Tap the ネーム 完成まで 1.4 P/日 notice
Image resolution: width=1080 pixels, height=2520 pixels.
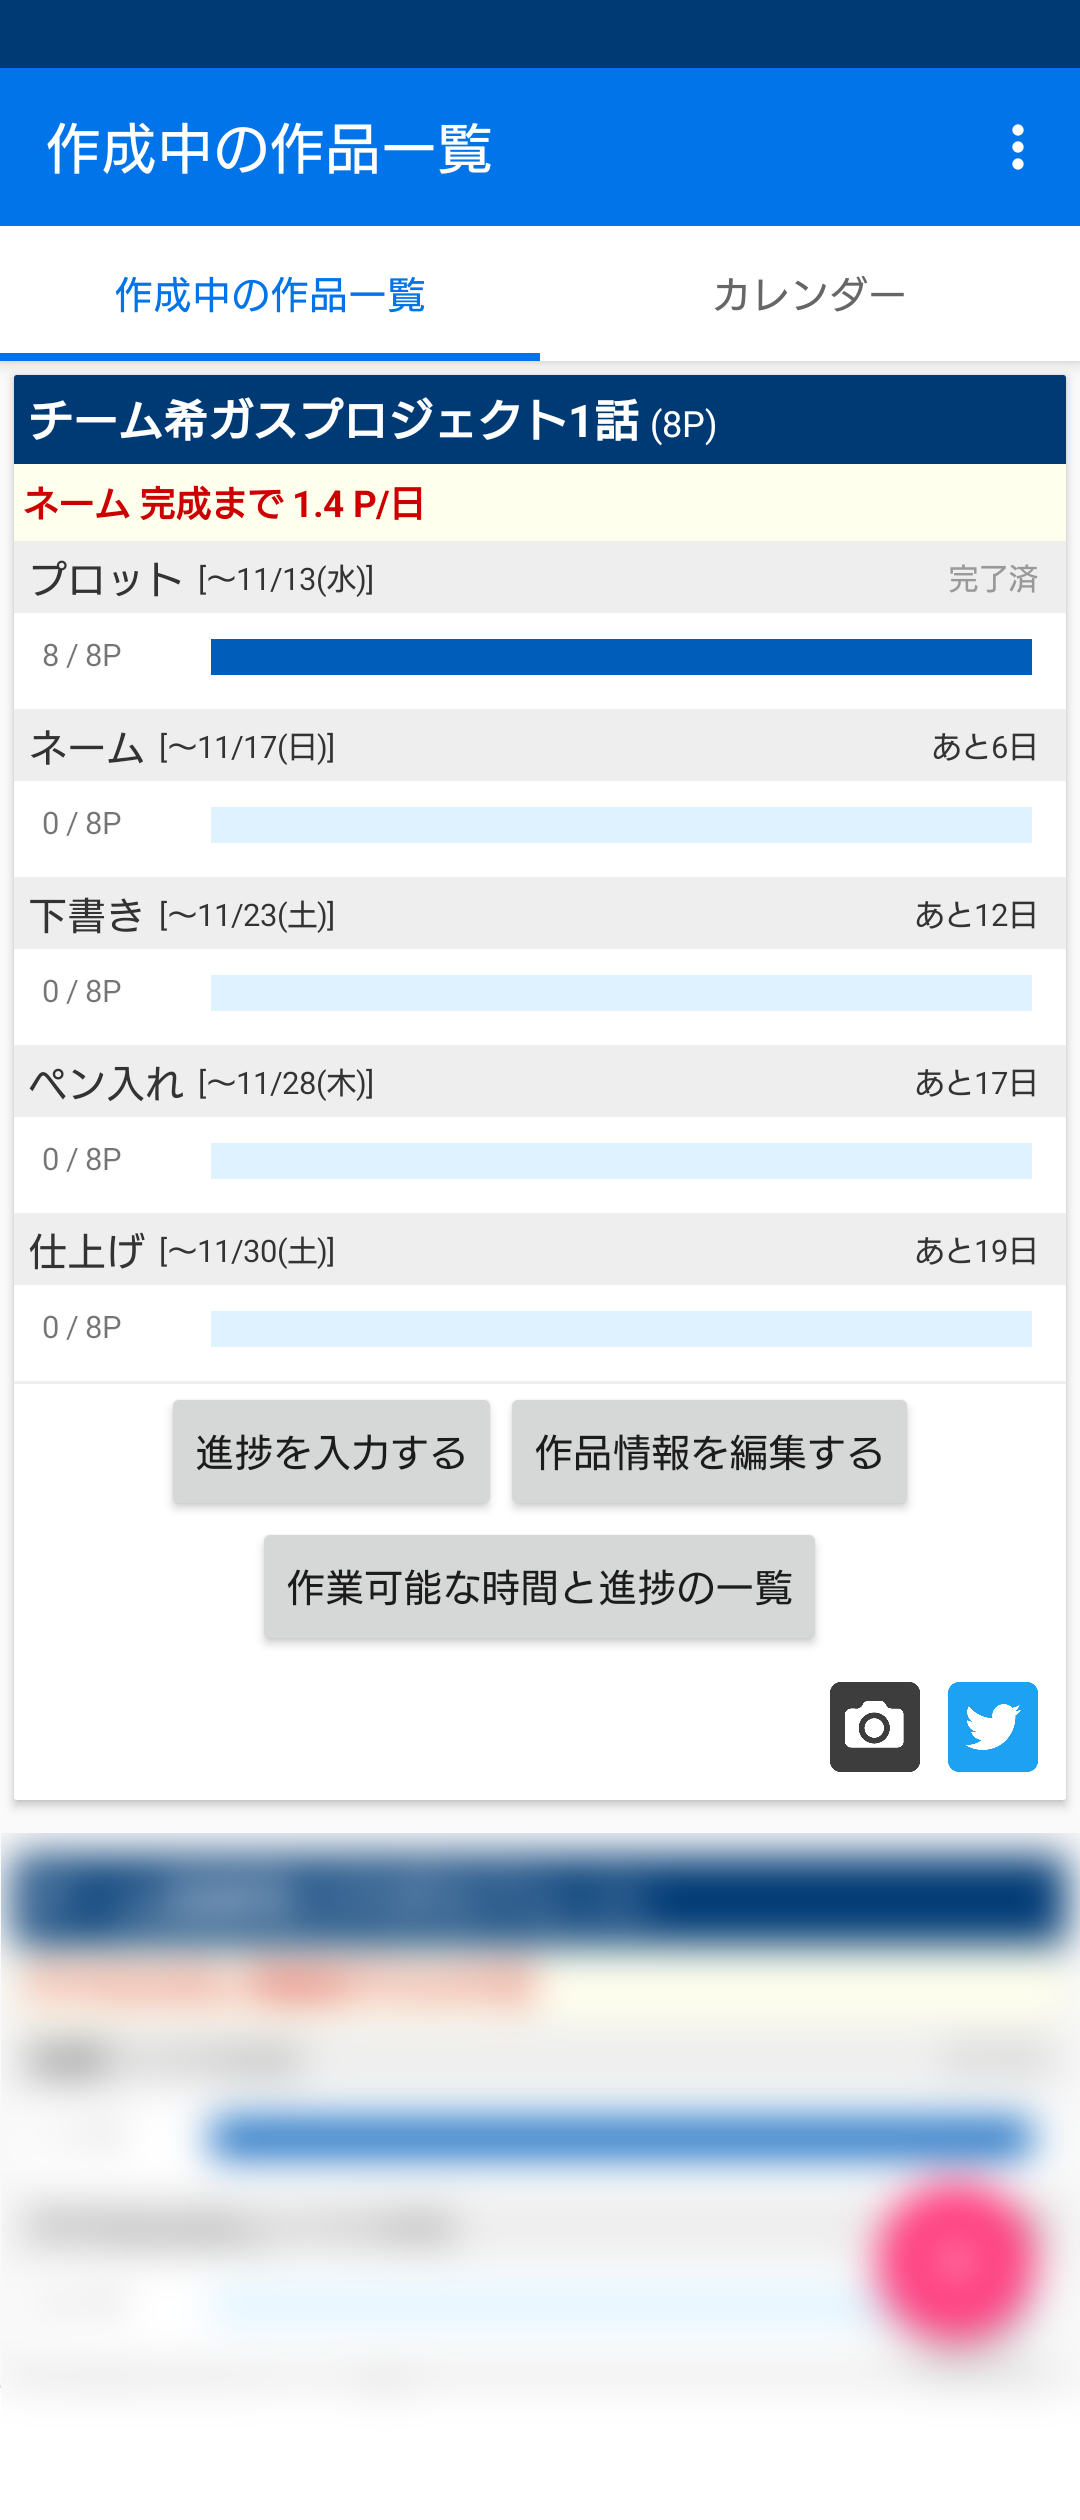(x=540, y=503)
